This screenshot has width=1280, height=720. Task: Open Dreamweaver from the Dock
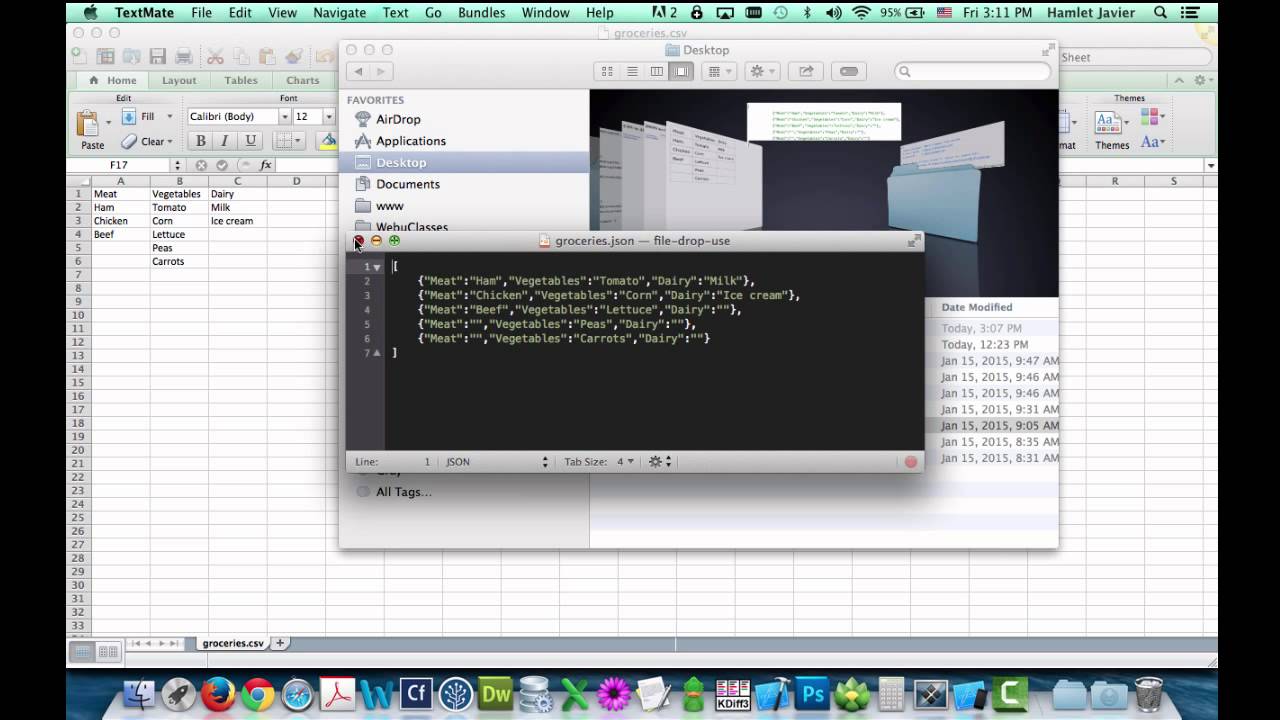[496, 693]
